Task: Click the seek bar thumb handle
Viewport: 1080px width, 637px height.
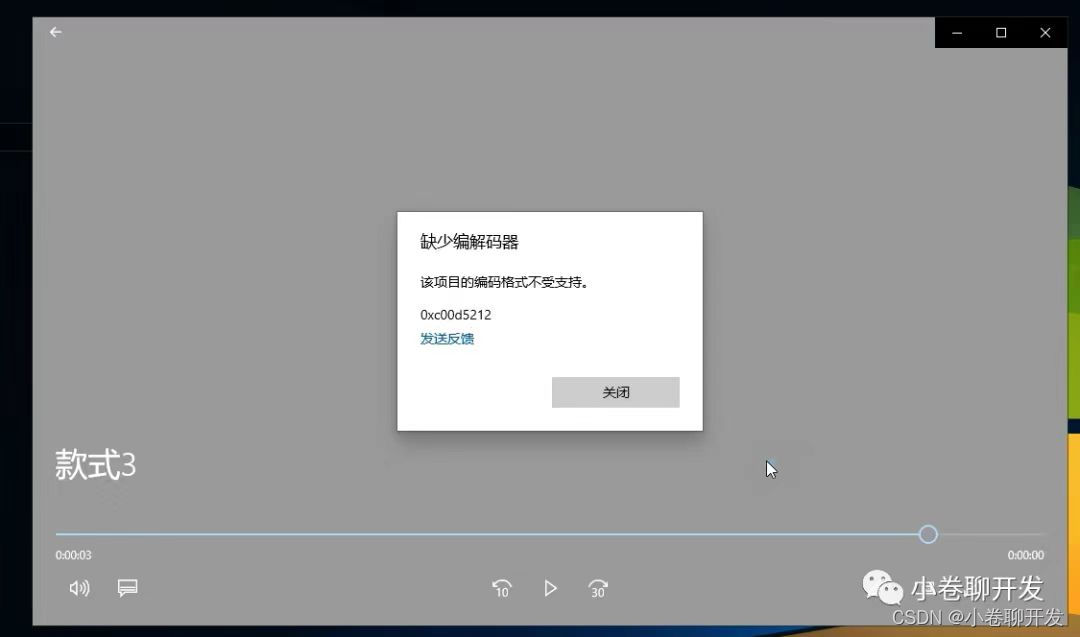Action: pyautogui.click(x=928, y=534)
